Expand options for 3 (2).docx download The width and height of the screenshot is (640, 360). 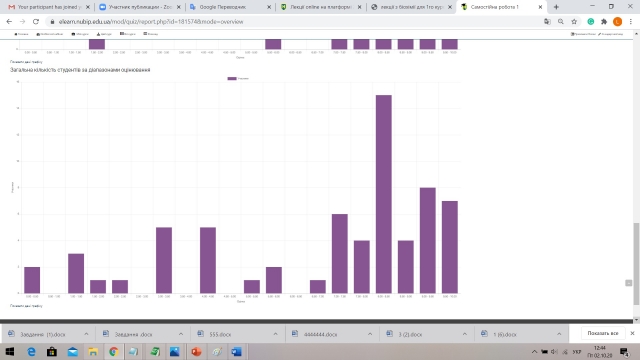(x=464, y=334)
